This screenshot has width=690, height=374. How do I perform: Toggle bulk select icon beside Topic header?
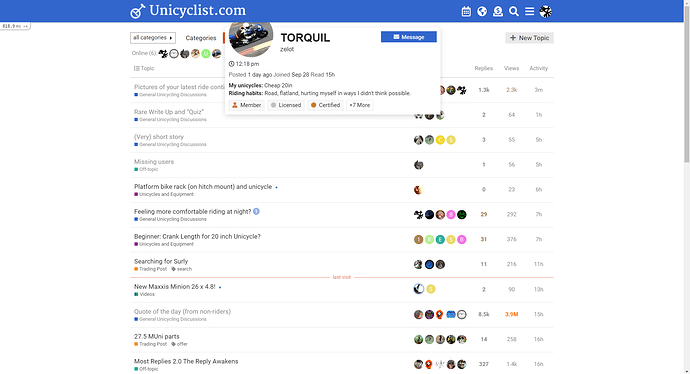pos(136,68)
